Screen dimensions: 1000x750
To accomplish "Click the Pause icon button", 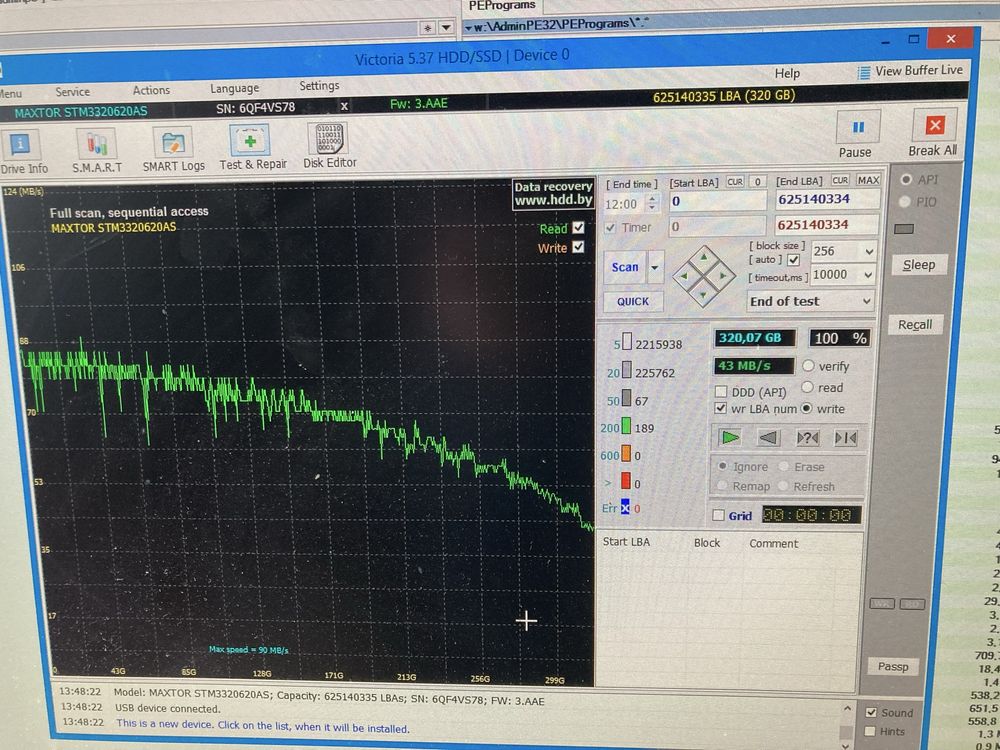I will [x=858, y=127].
